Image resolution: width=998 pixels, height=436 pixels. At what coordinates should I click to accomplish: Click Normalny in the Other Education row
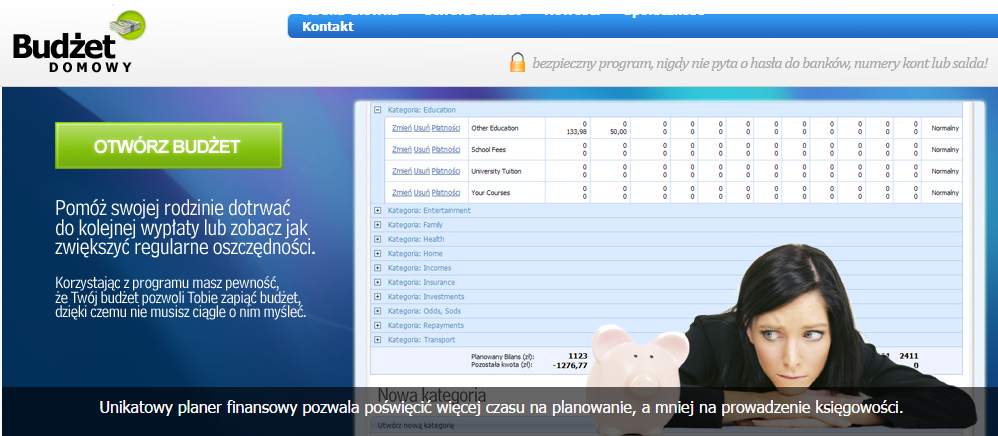coord(945,128)
